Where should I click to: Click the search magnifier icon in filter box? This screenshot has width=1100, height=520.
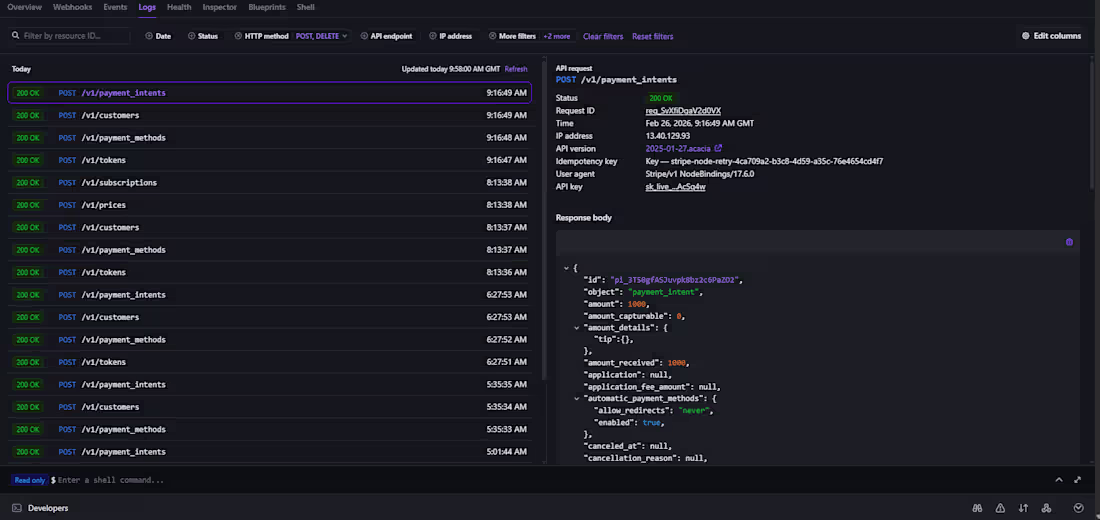point(15,36)
